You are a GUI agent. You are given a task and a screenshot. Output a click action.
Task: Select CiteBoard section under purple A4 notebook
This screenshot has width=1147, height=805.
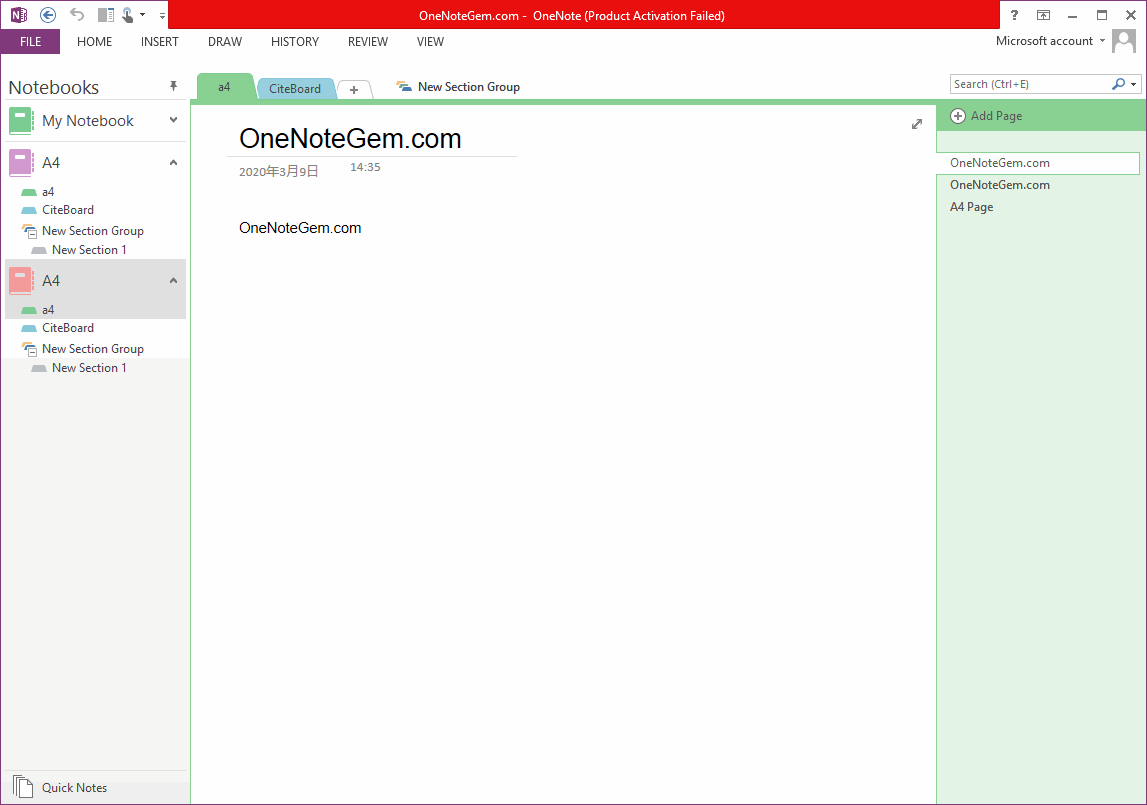pyautogui.click(x=67, y=210)
